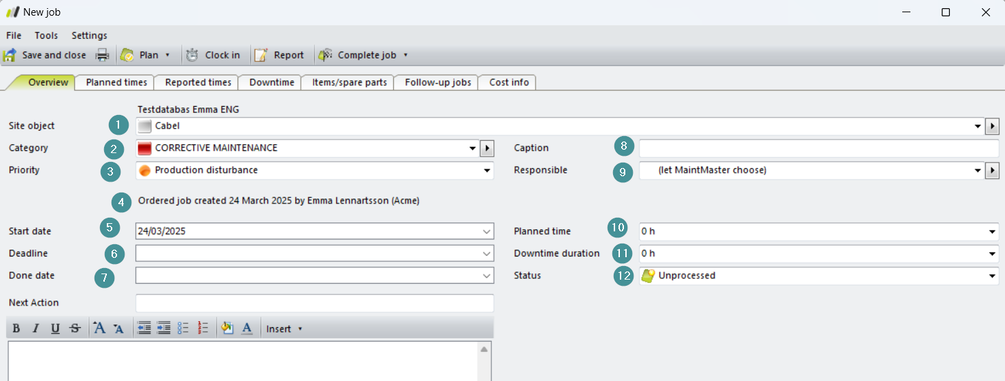This screenshot has width=1005, height=381.
Task: Insert a numbered list
Action: point(203,328)
